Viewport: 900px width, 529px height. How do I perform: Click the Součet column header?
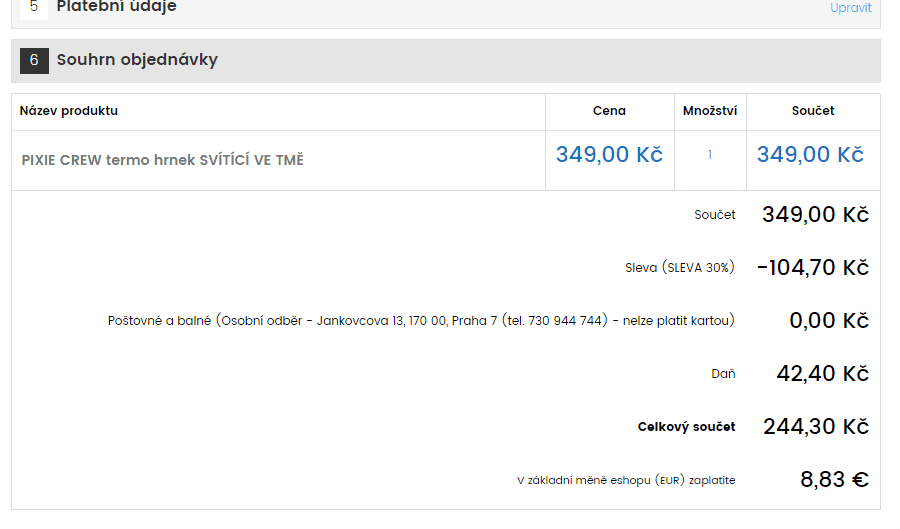click(x=813, y=111)
